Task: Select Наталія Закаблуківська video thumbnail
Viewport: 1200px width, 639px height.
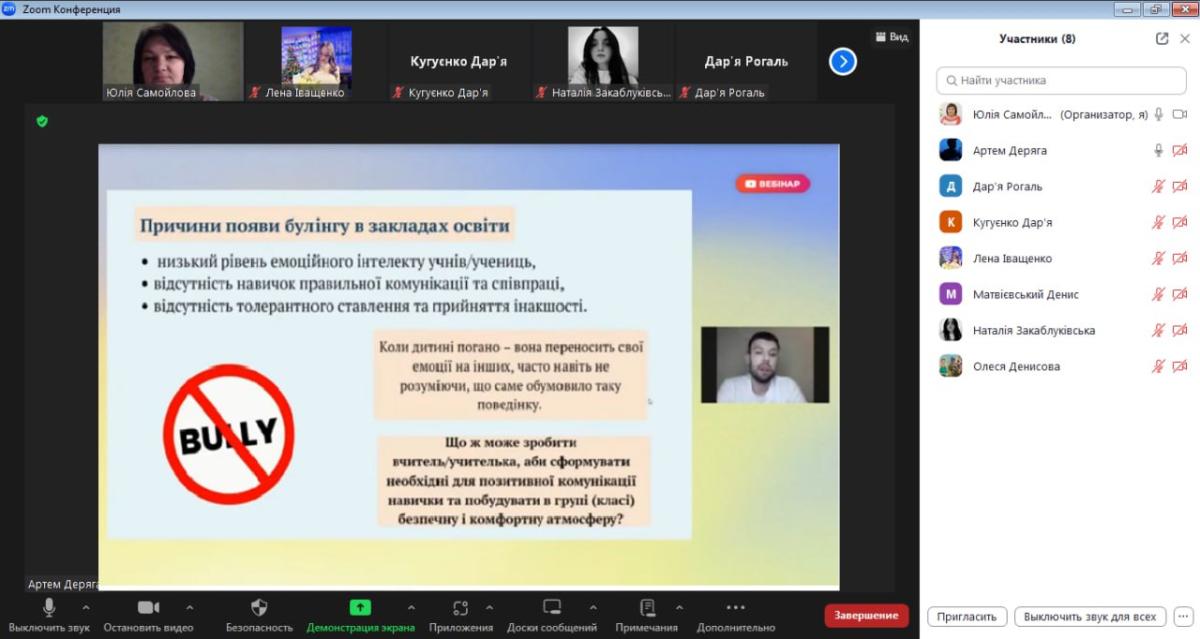Action: click(x=603, y=62)
